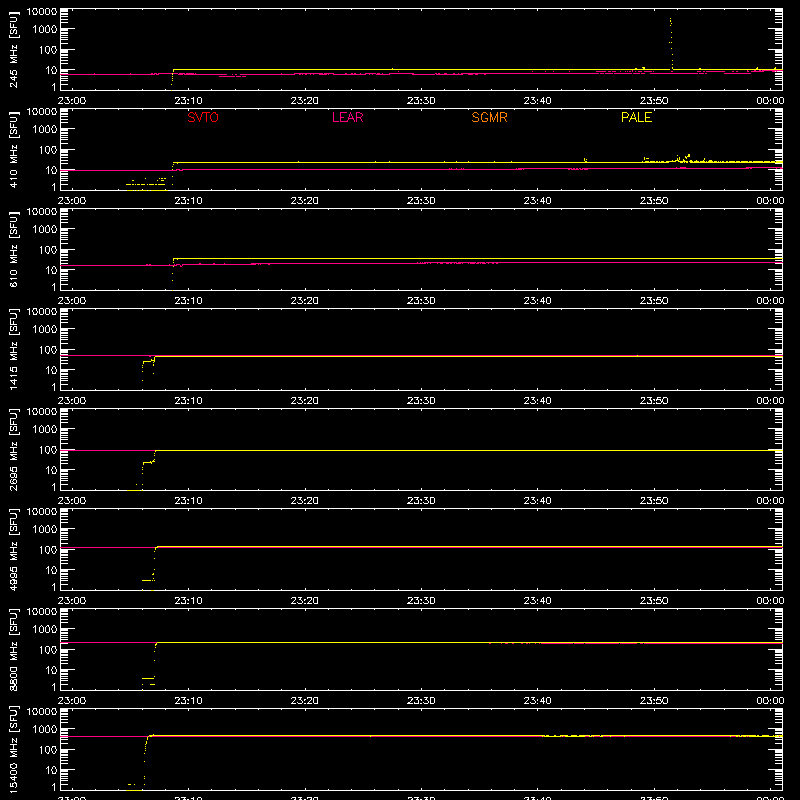Click the 10000 tick label on 245 MHz axis
The height and width of the screenshot is (800, 800).
[x=41, y=12]
